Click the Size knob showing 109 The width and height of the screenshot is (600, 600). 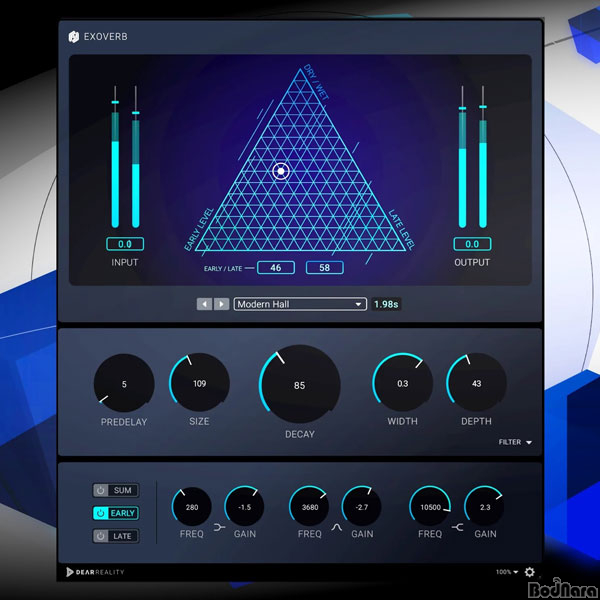(199, 383)
